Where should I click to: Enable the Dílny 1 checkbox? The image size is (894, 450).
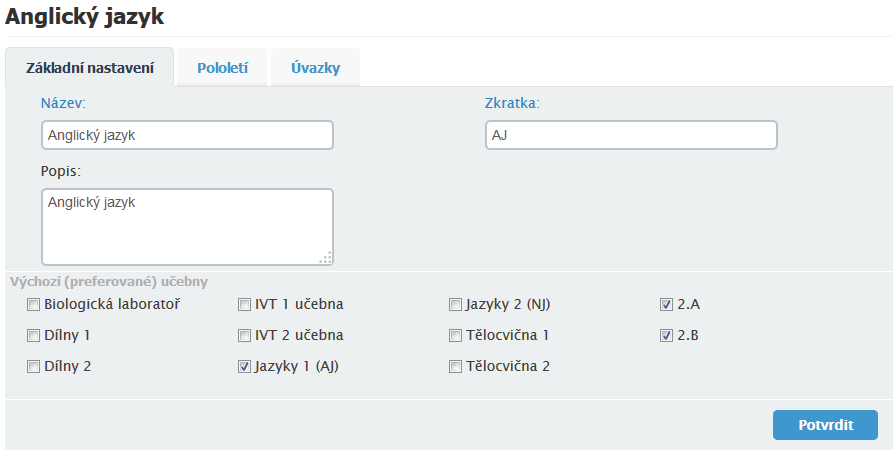[x=34, y=335]
